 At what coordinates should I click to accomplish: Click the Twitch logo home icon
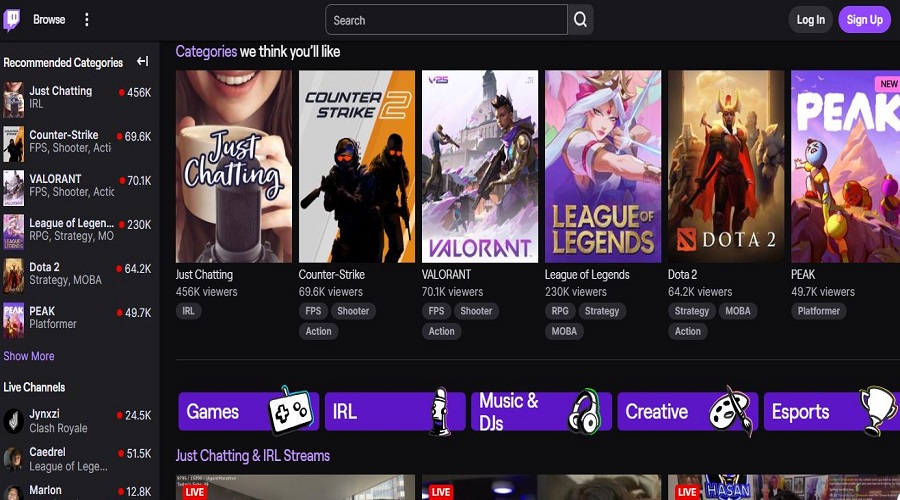(x=11, y=20)
